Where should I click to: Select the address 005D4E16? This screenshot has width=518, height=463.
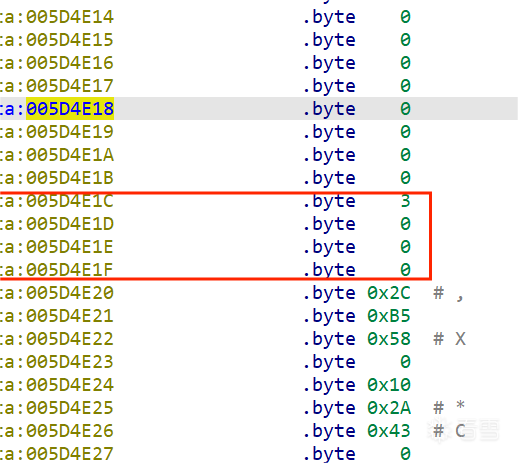pyautogui.click(x=70, y=63)
